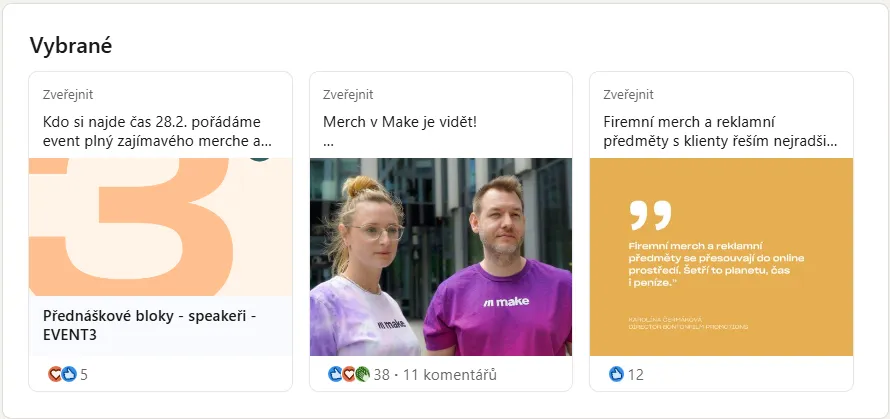The image size is (890, 419).
Task: Open the yellow quote image thumbnail
Action: (721, 257)
